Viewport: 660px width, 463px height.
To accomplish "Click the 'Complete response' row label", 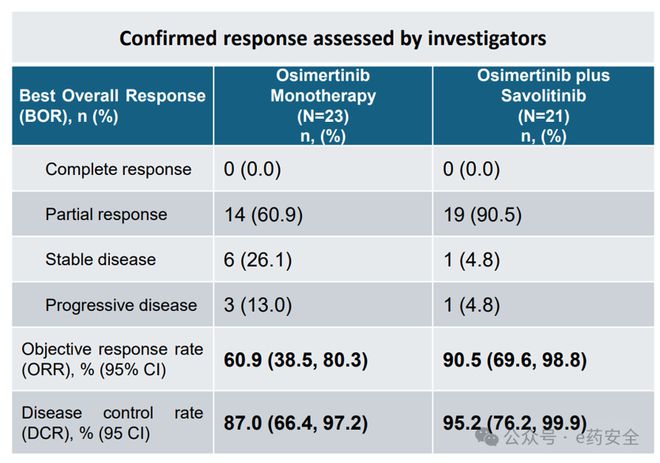I will click(x=118, y=169).
